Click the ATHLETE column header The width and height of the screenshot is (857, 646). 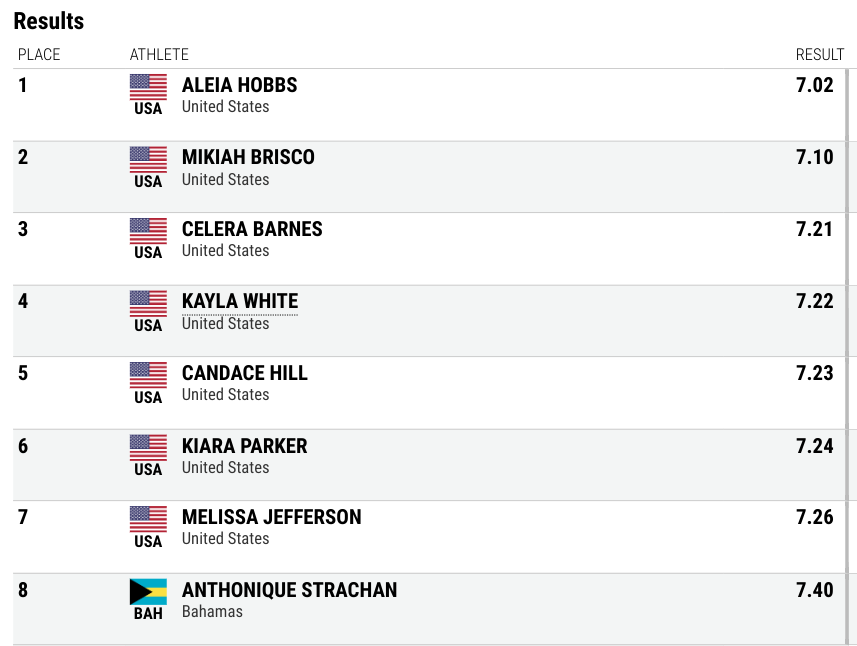click(159, 55)
